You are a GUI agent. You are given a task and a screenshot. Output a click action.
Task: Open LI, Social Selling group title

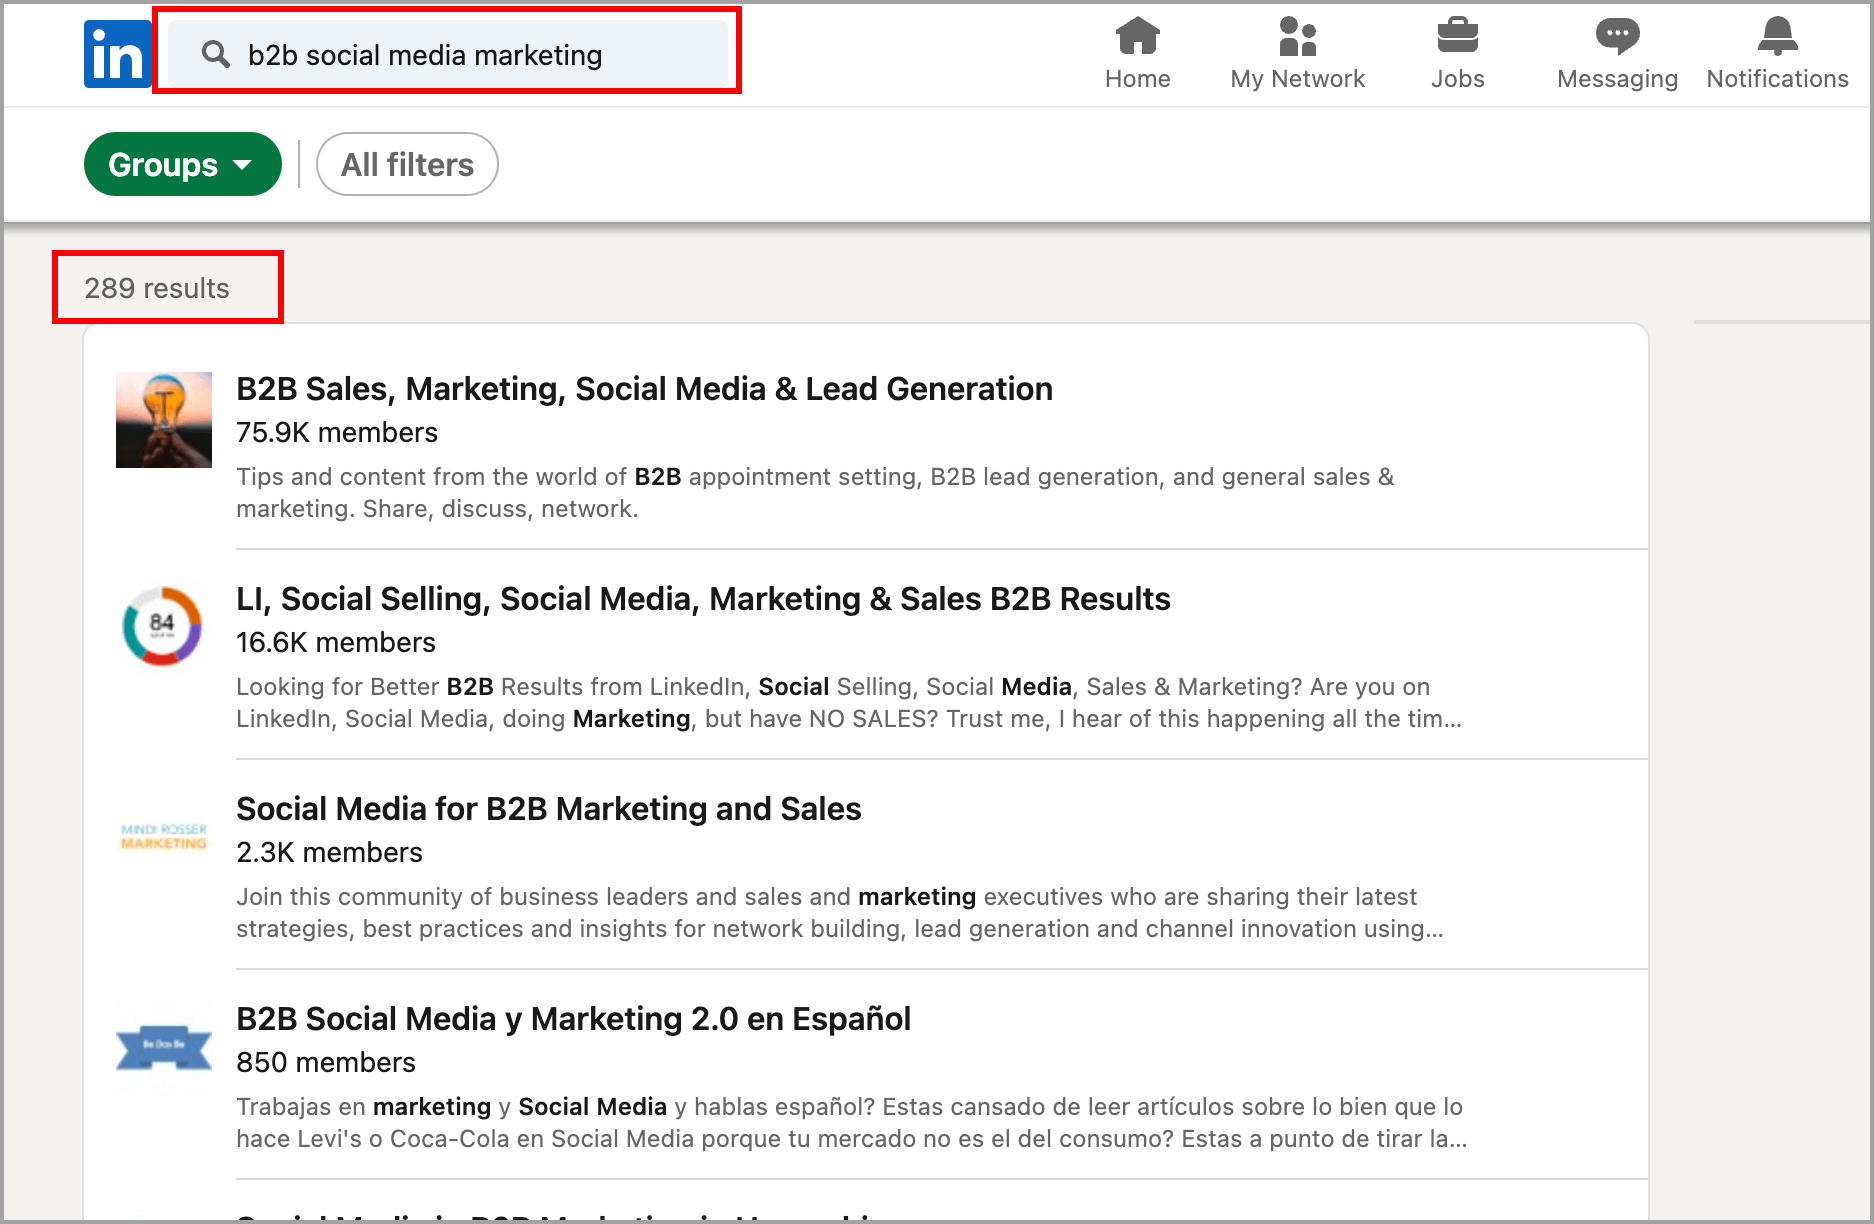point(703,599)
